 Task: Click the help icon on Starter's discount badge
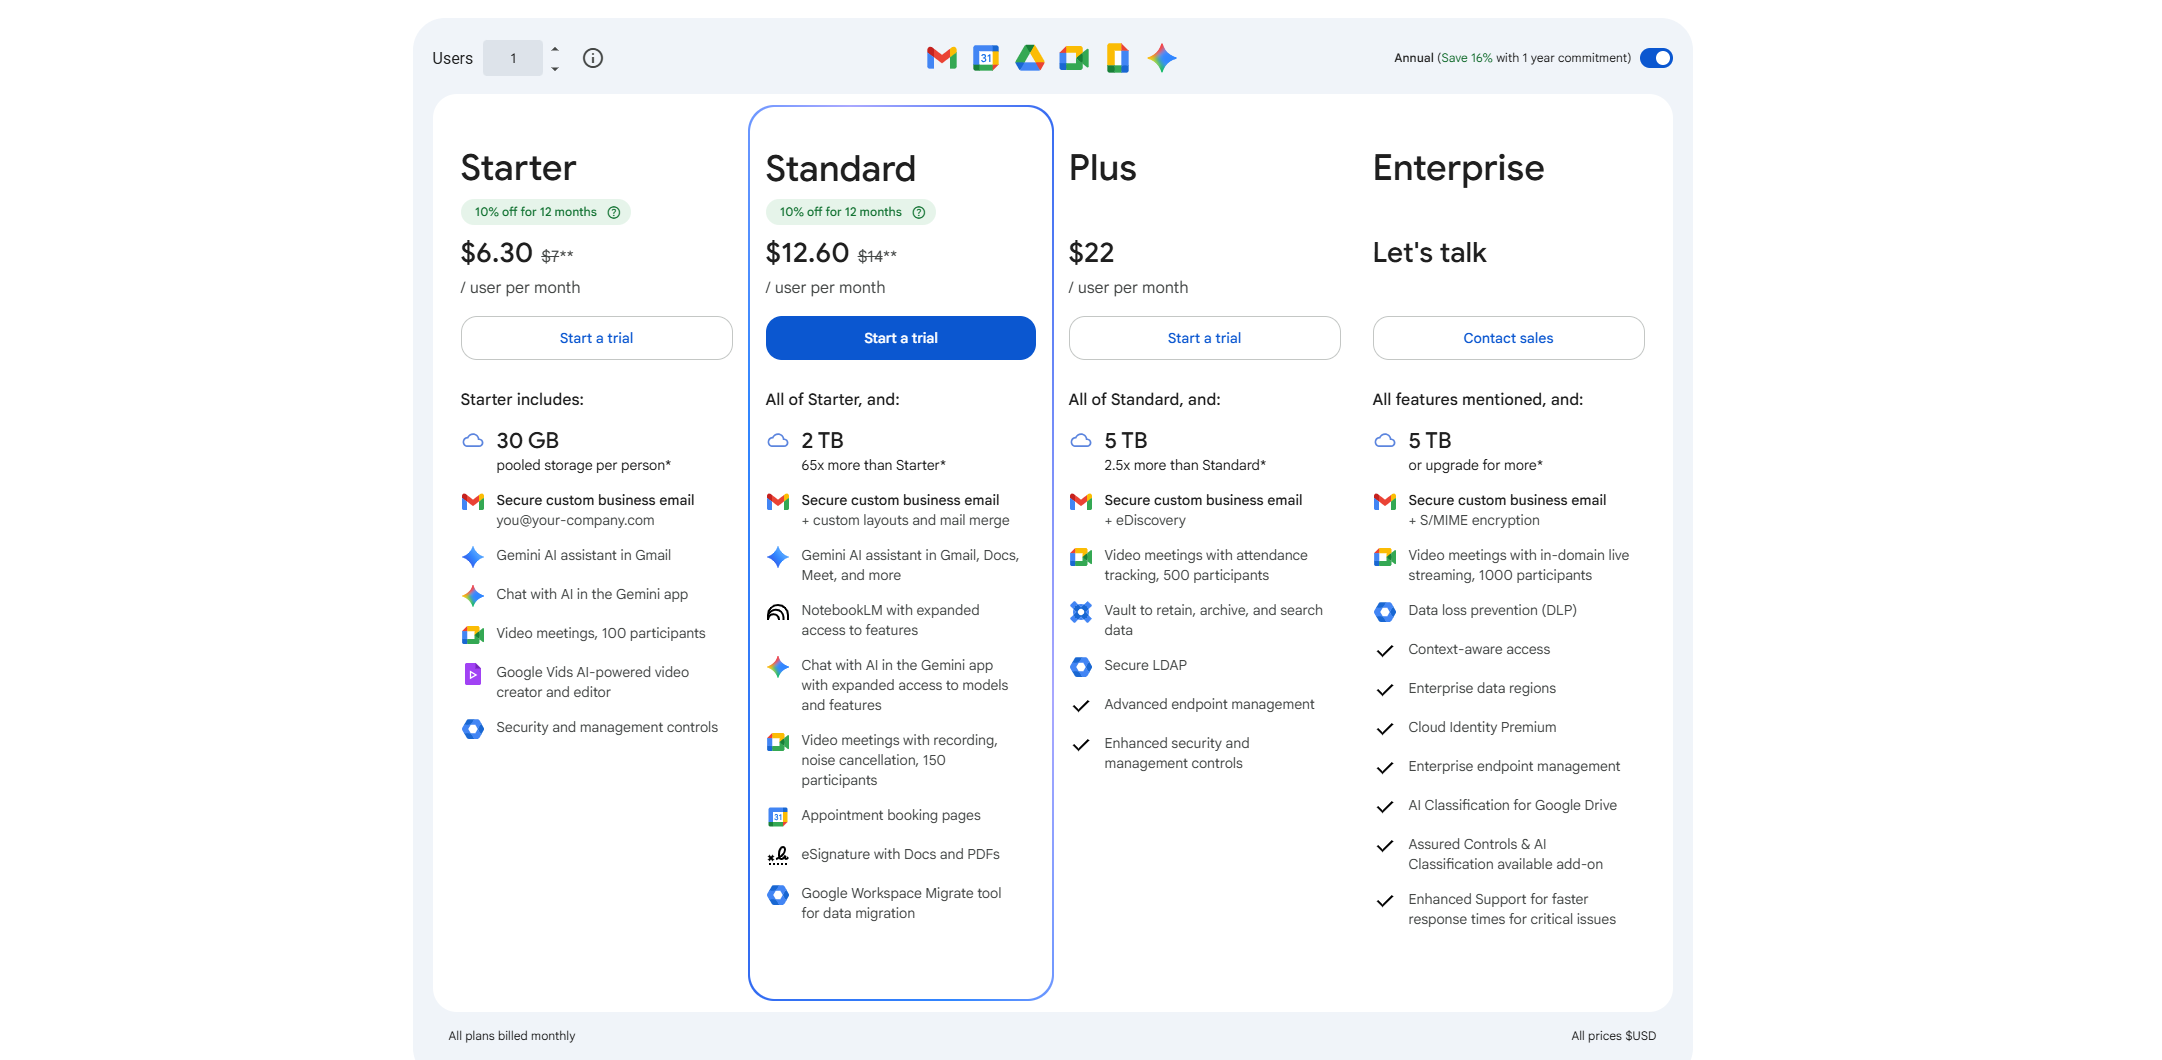pos(614,212)
